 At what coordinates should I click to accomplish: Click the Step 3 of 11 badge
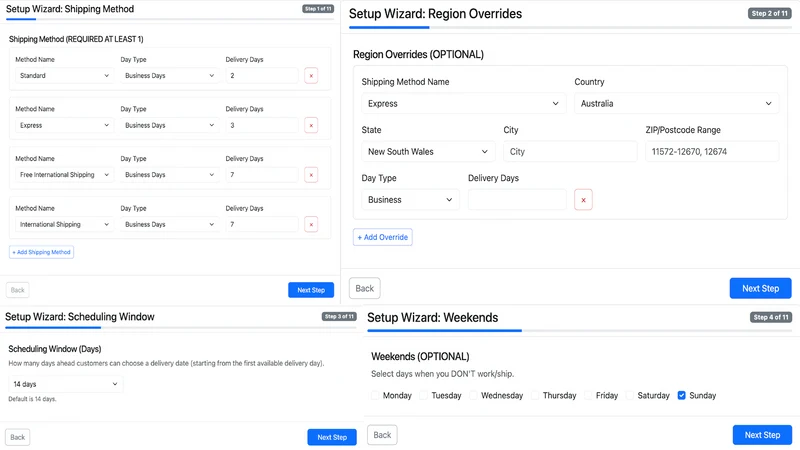click(339, 316)
